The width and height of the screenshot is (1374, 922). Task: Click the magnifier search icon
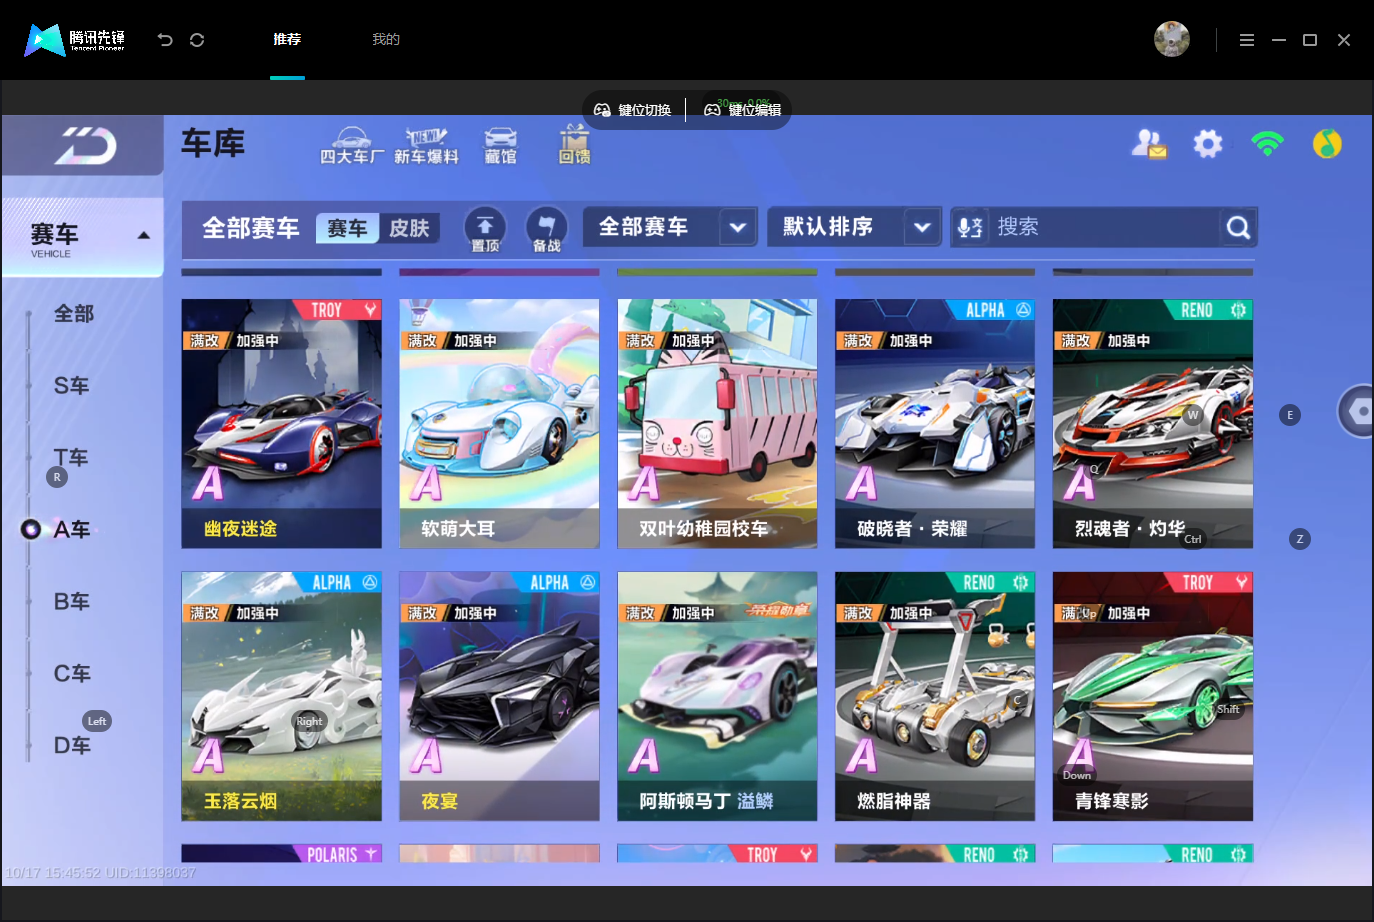click(x=1238, y=228)
